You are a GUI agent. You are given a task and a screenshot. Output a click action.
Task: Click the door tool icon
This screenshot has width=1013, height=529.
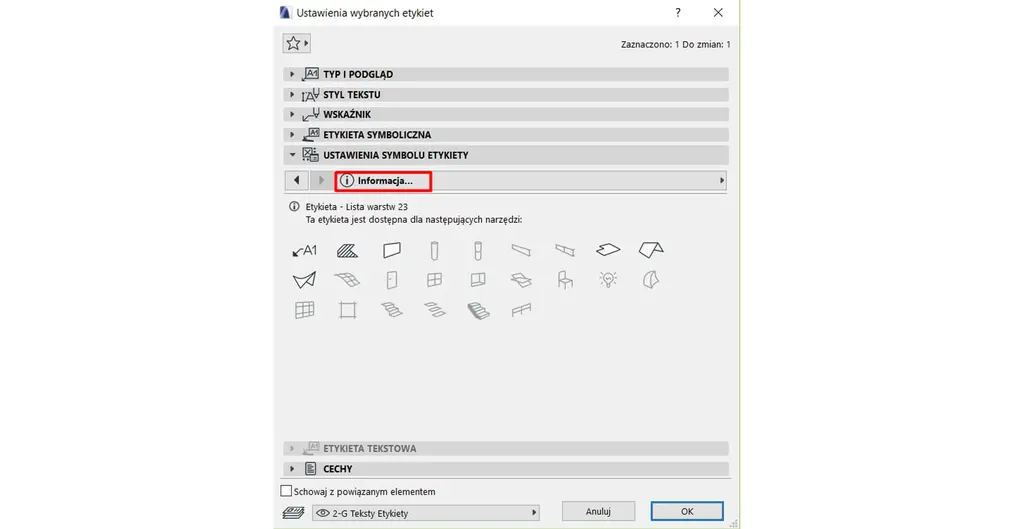(x=392, y=280)
